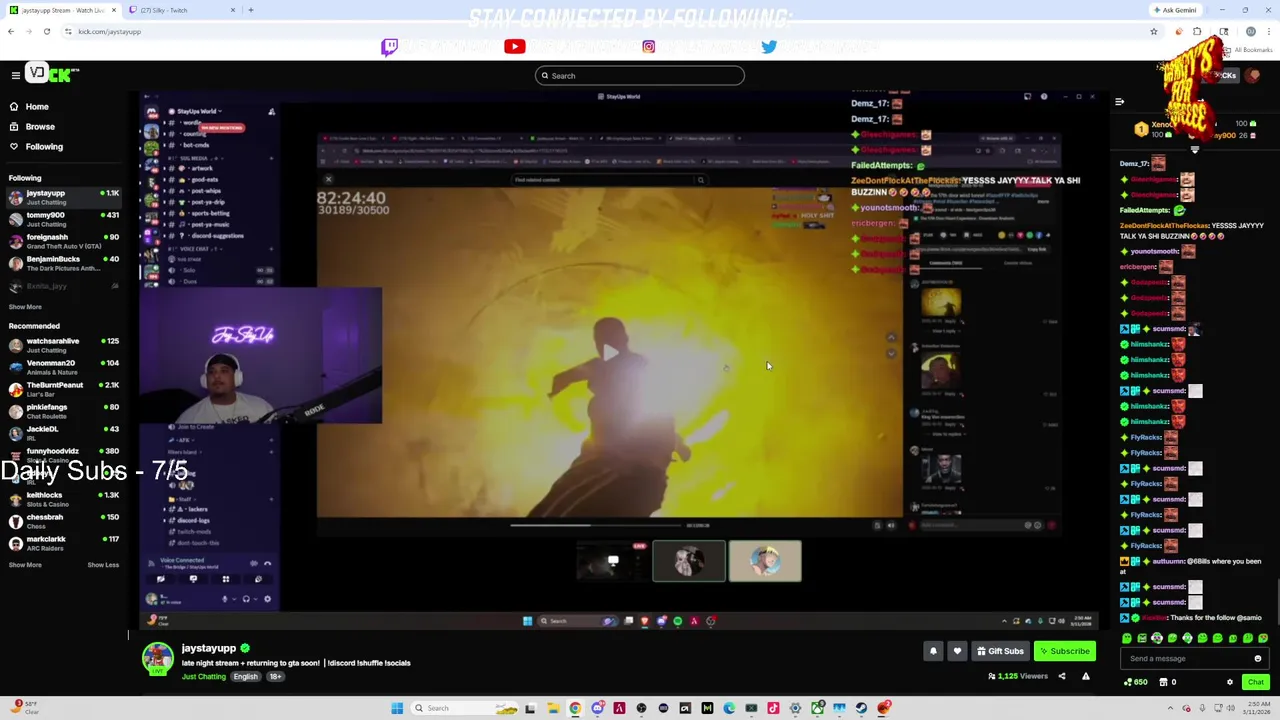Switch to the Twitch Silky browser tab

[x=180, y=10]
